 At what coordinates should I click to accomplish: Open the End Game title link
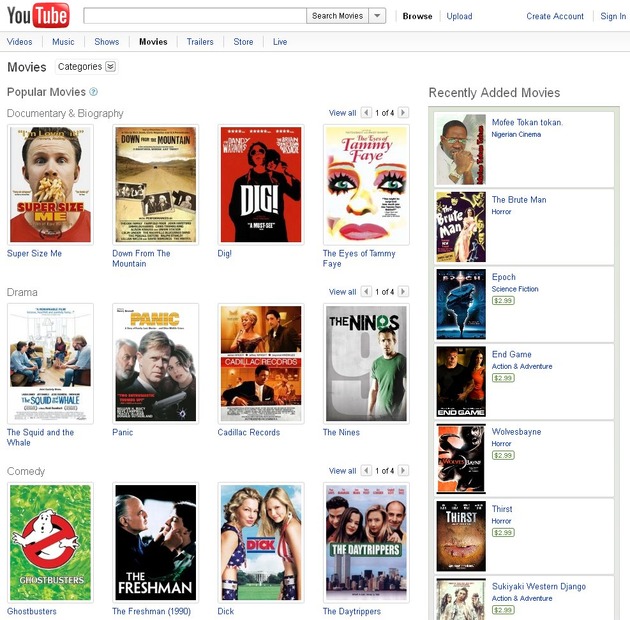pyautogui.click(x=511, y=354)
